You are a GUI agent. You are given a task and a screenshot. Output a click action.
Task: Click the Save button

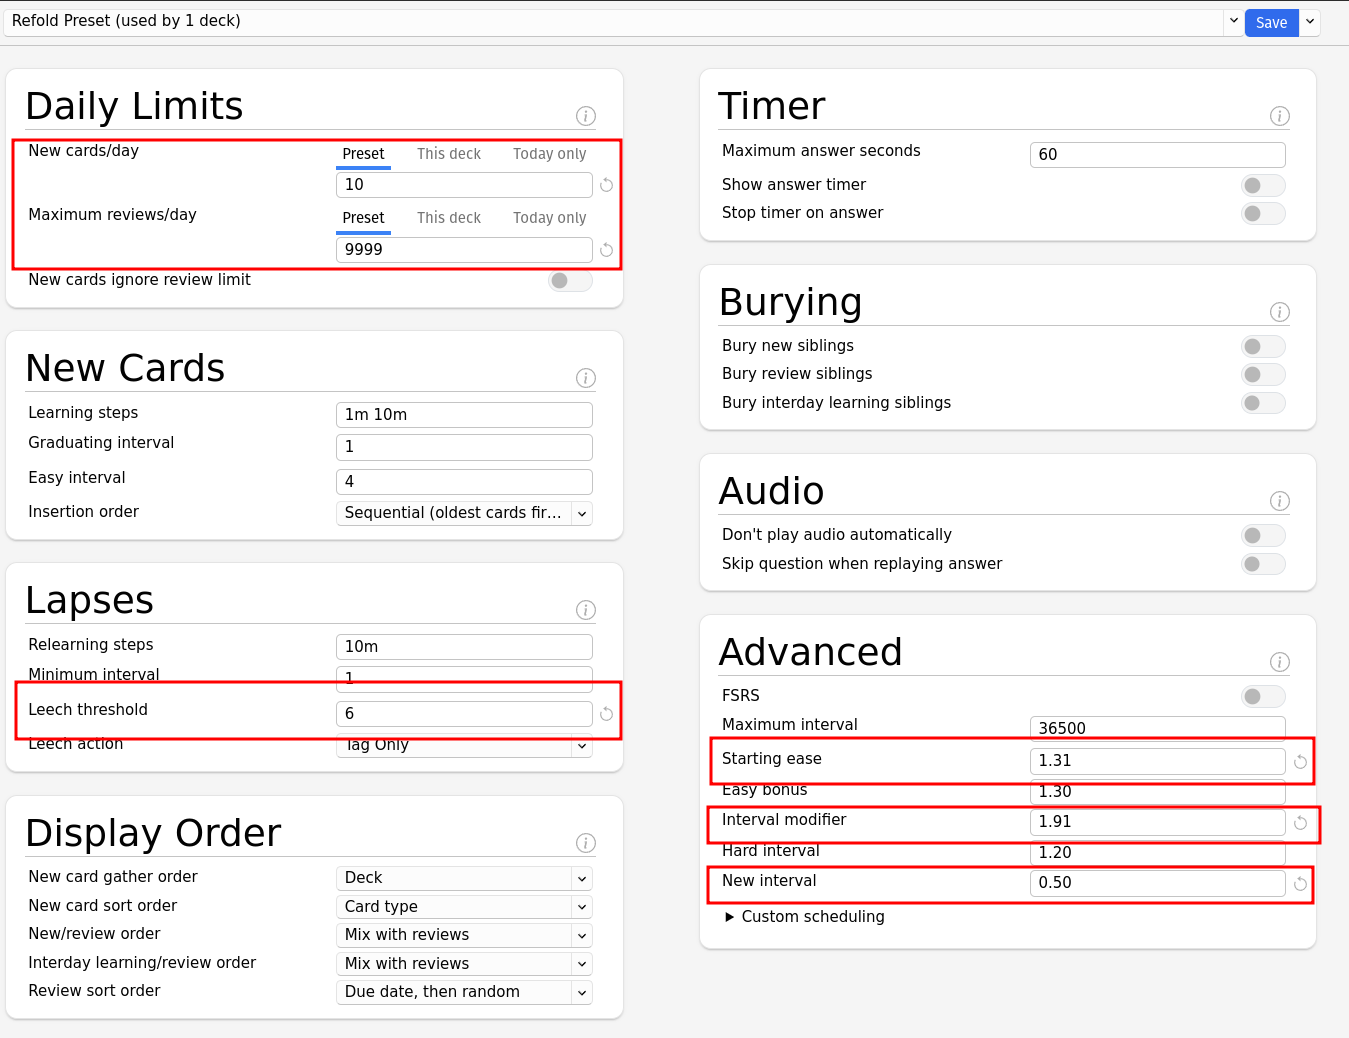(x=1270, y=21)
